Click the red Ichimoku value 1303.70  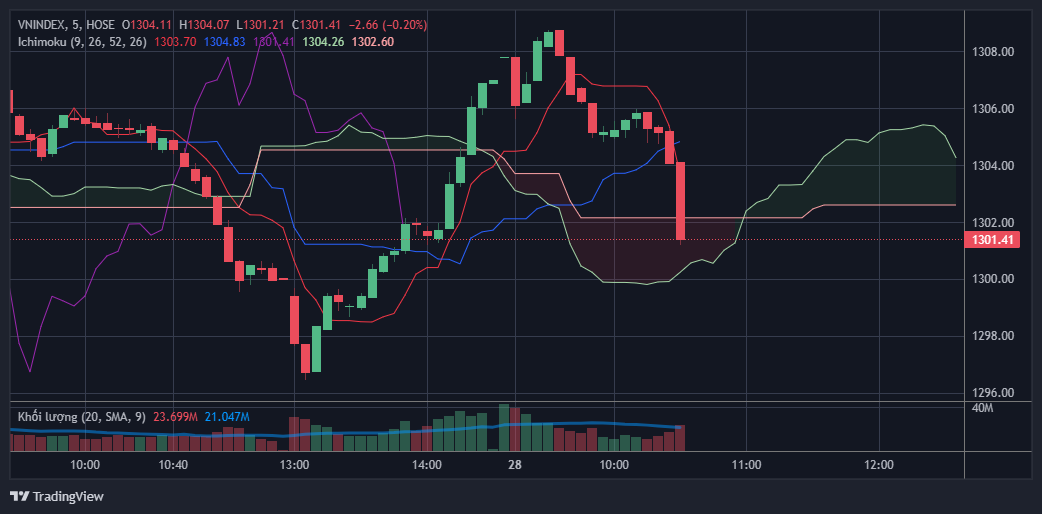pyautogui.click(x=175, y=41)
